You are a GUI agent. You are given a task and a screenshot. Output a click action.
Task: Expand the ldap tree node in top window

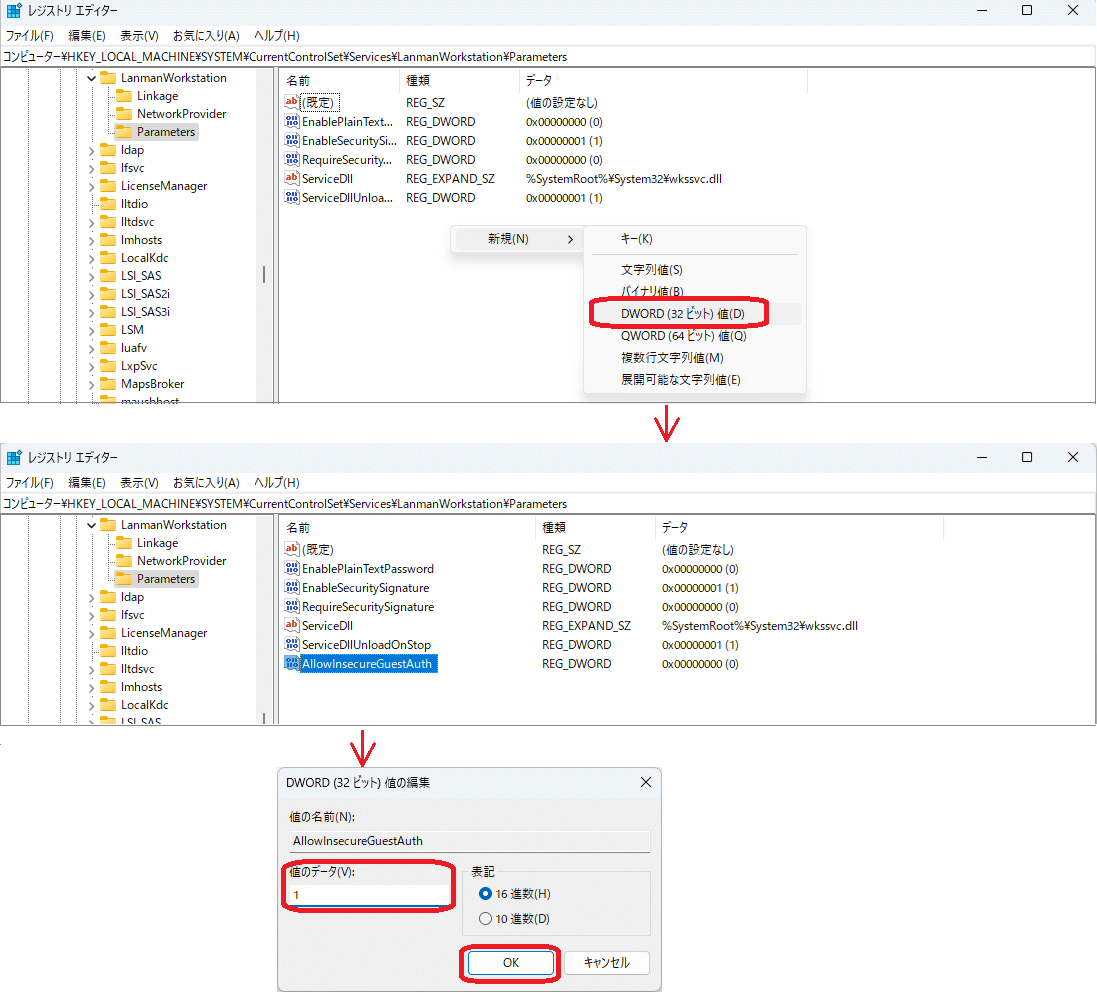click(91, 150)
